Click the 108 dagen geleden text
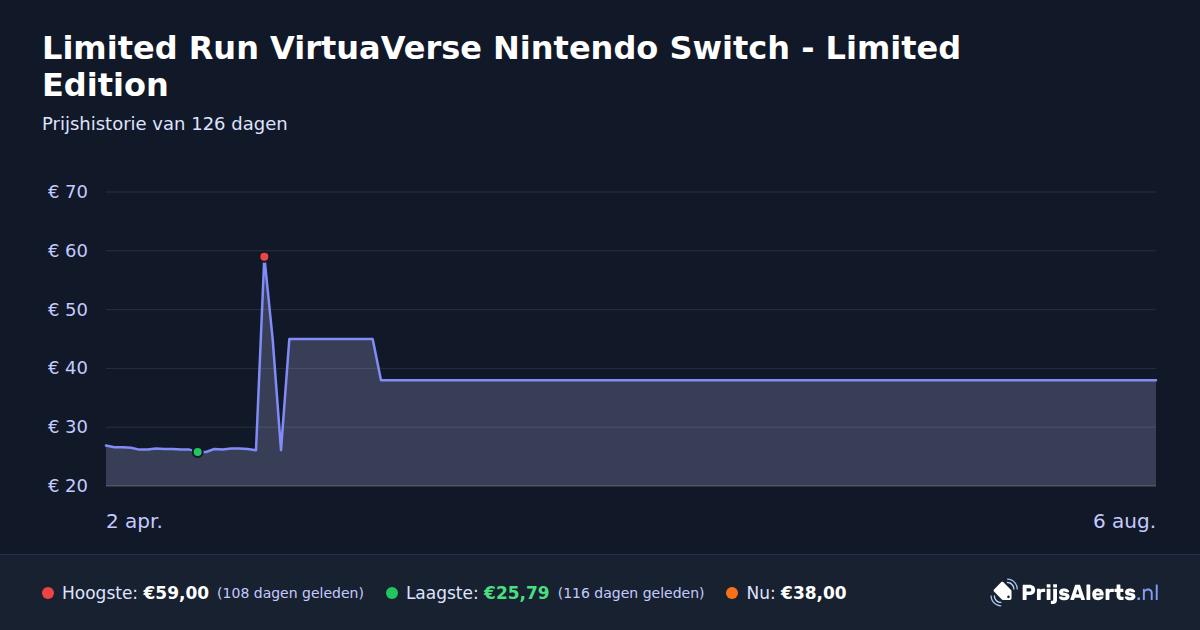The image size is (1200, 630). (x=290, y=593)
